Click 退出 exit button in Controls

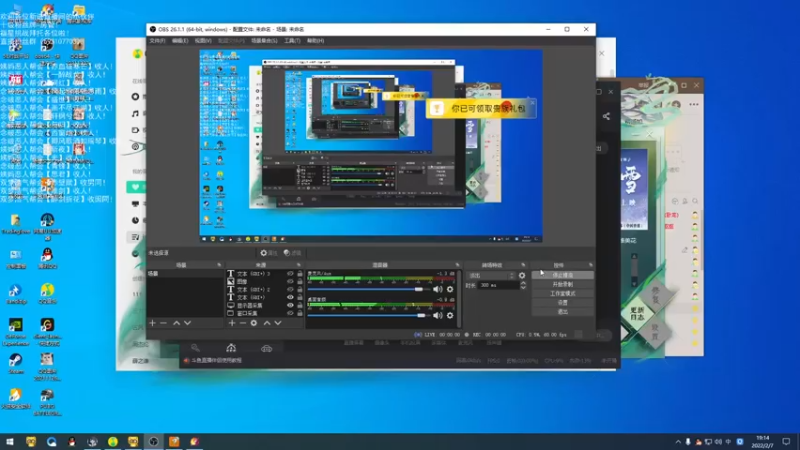(562, 312)
